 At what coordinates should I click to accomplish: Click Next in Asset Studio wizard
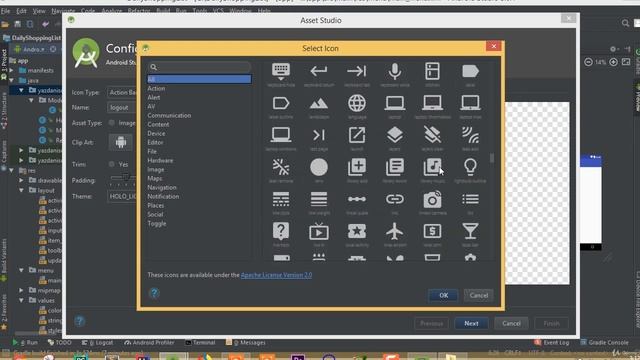coord(471,323)
